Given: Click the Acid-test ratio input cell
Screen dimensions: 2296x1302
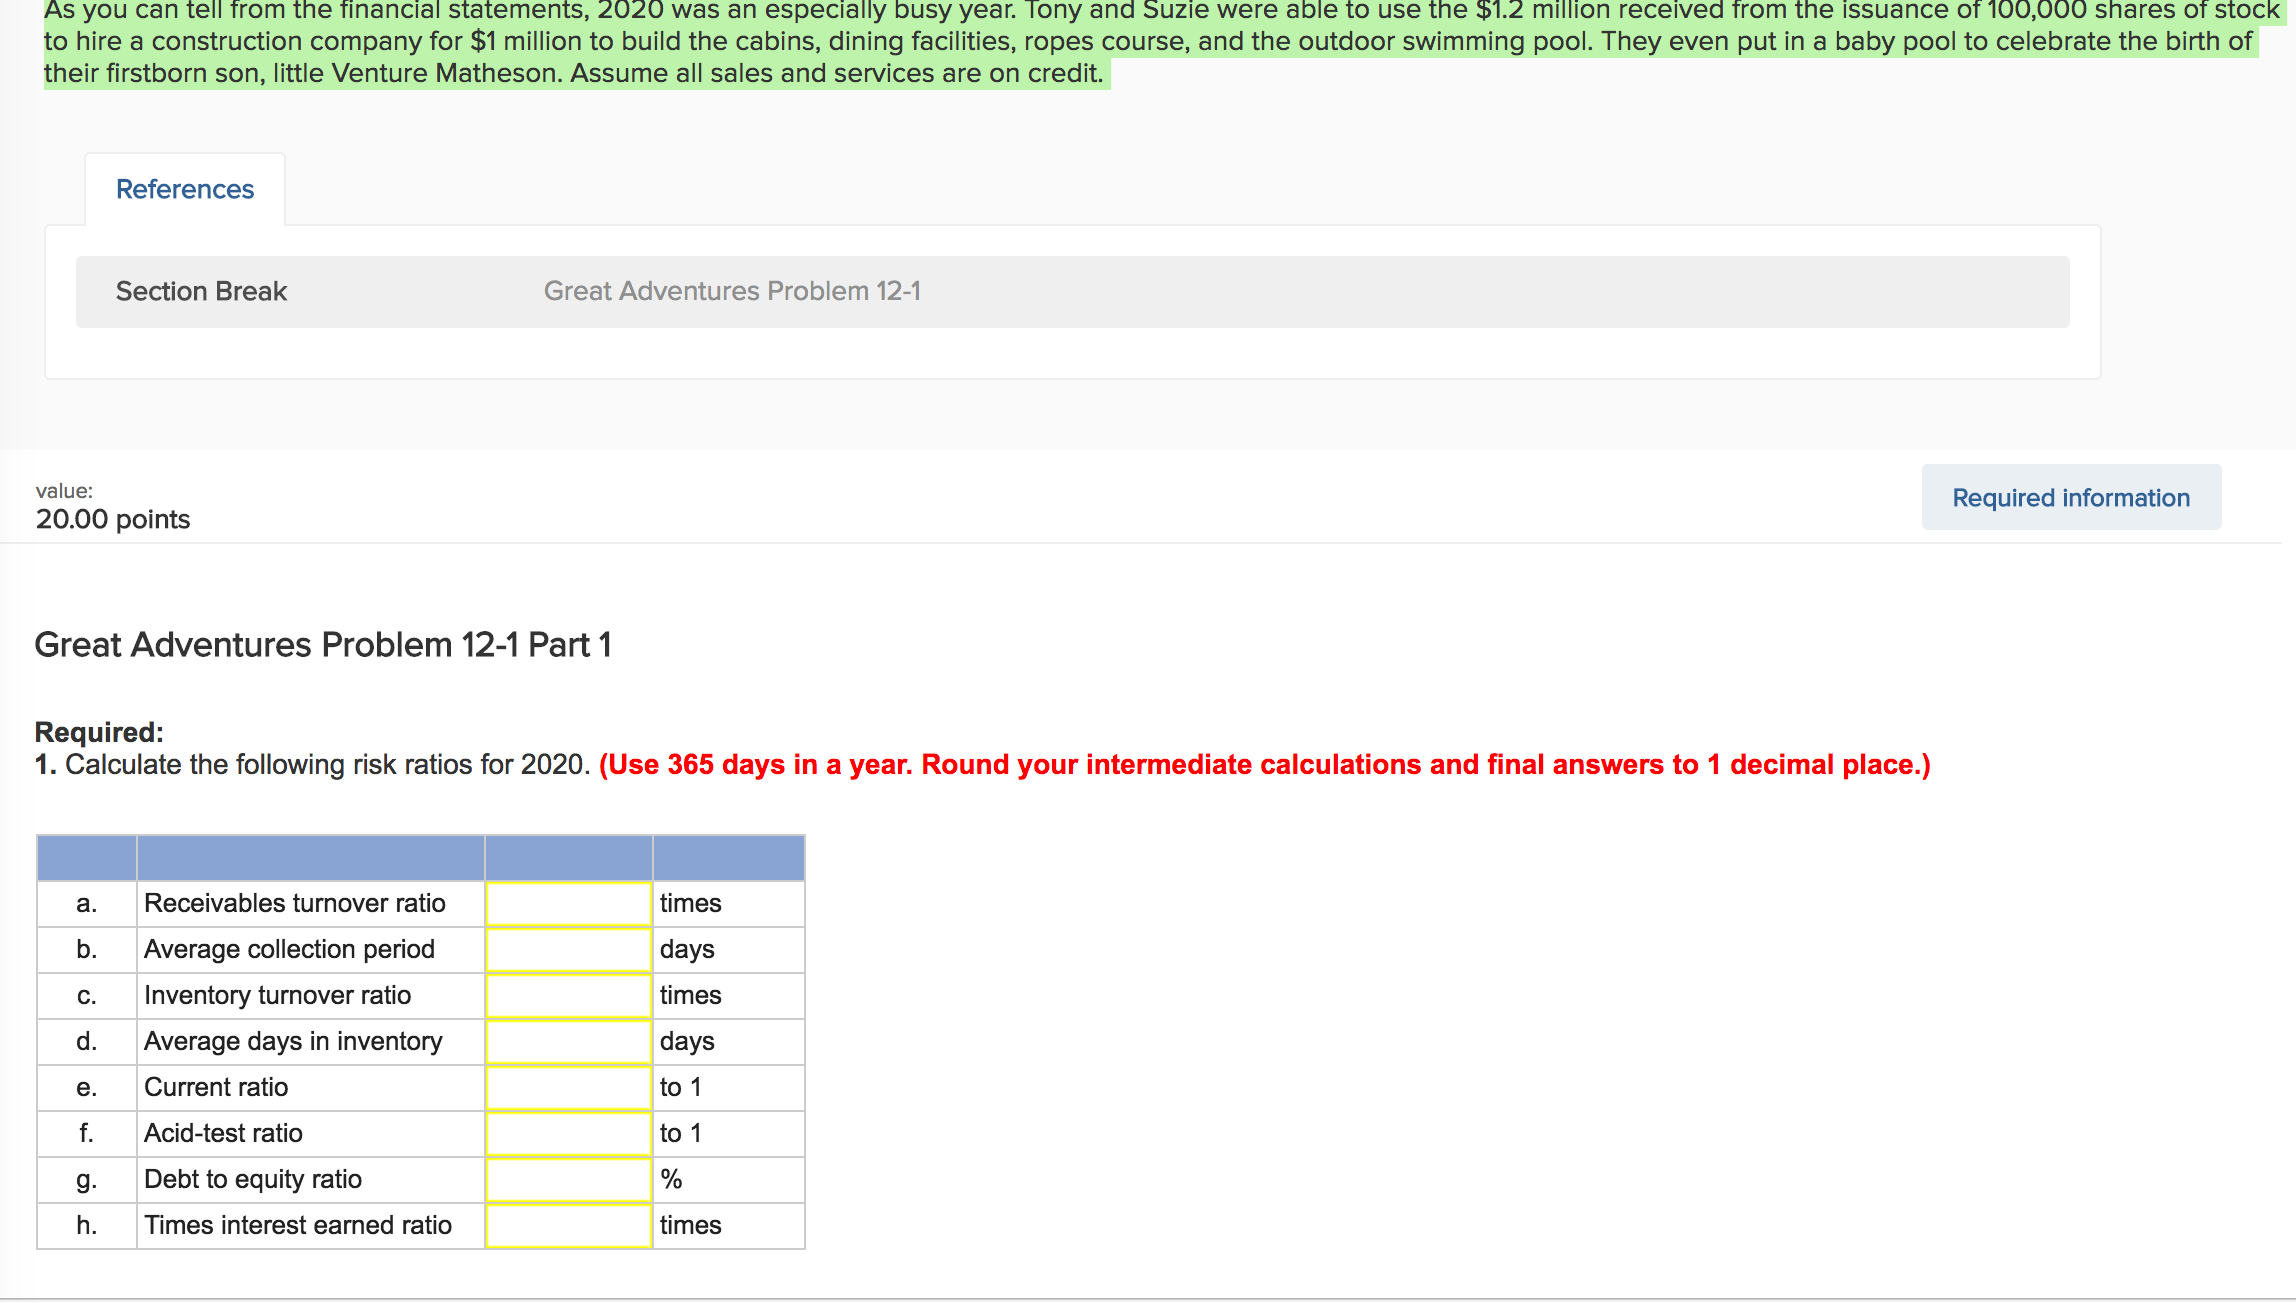Looking at the screenshot, I should tap(568, 1133).
